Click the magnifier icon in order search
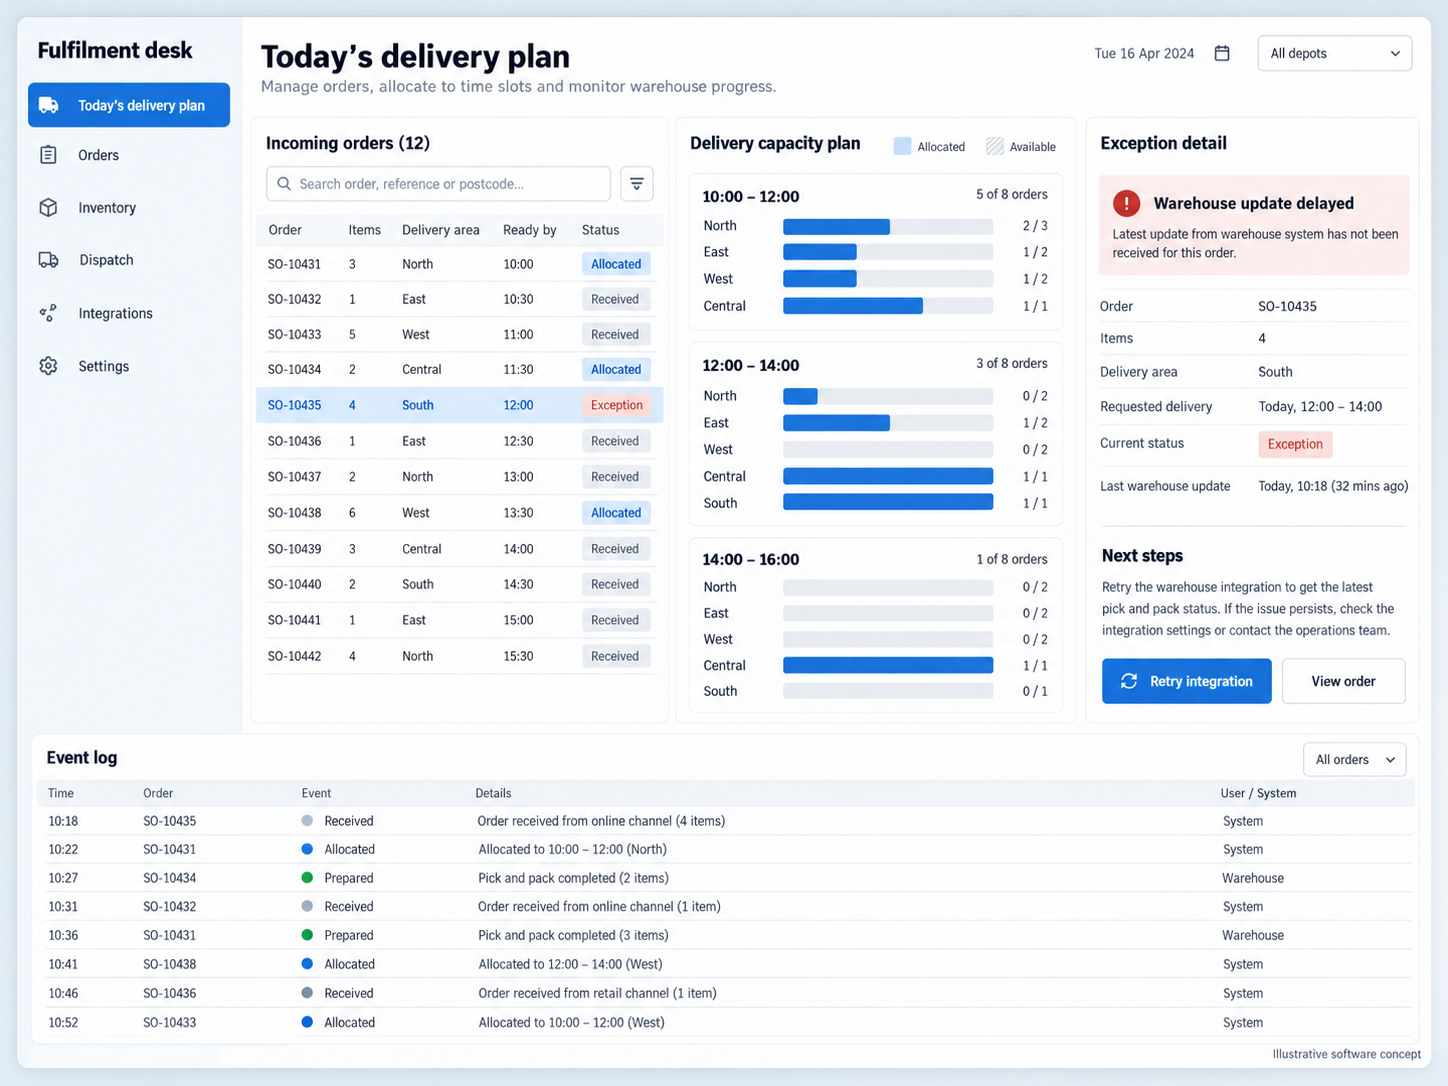This screenshot has height=1086, width=1448. tap(284, 184)
